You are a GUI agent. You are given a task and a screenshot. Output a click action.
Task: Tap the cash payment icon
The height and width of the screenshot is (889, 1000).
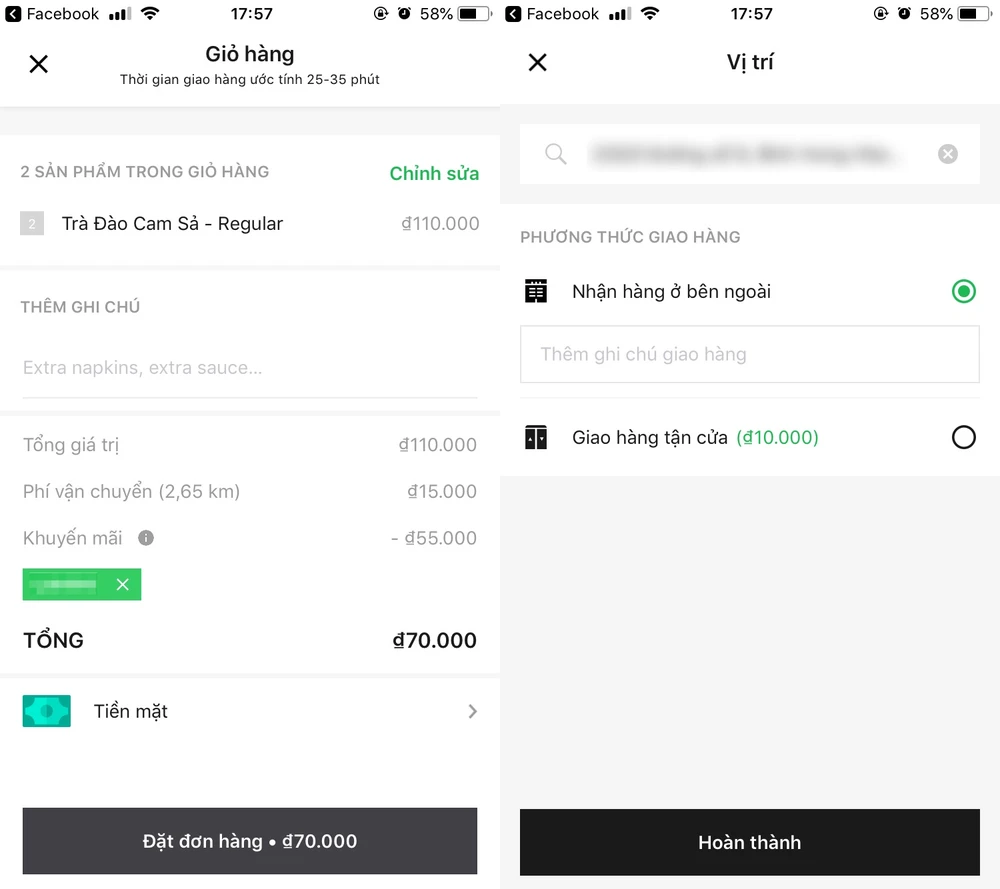[x=47, y=711]
